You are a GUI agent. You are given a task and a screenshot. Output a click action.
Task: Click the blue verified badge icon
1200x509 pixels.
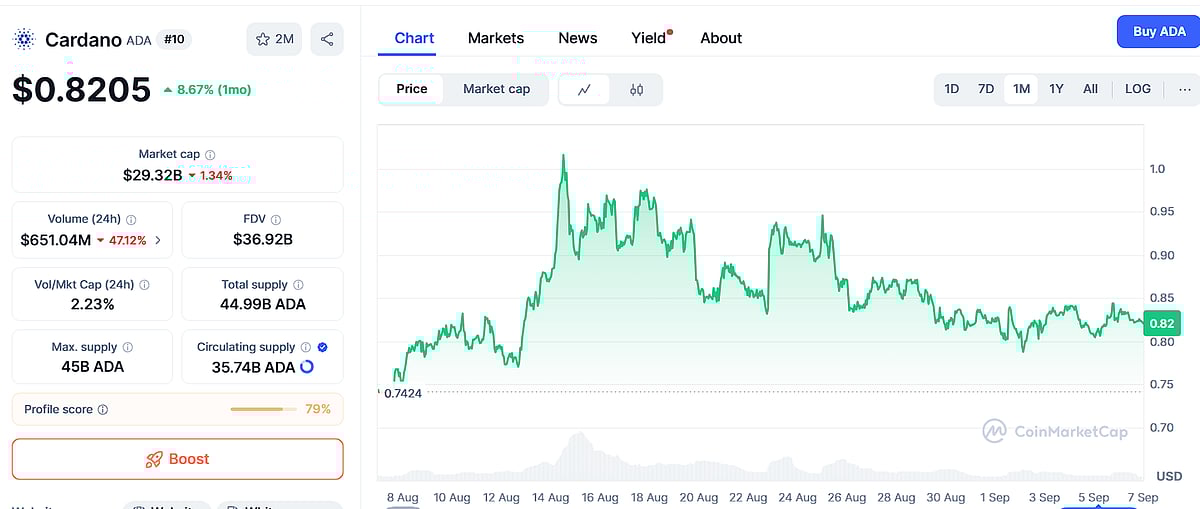[x=322, y=348]
